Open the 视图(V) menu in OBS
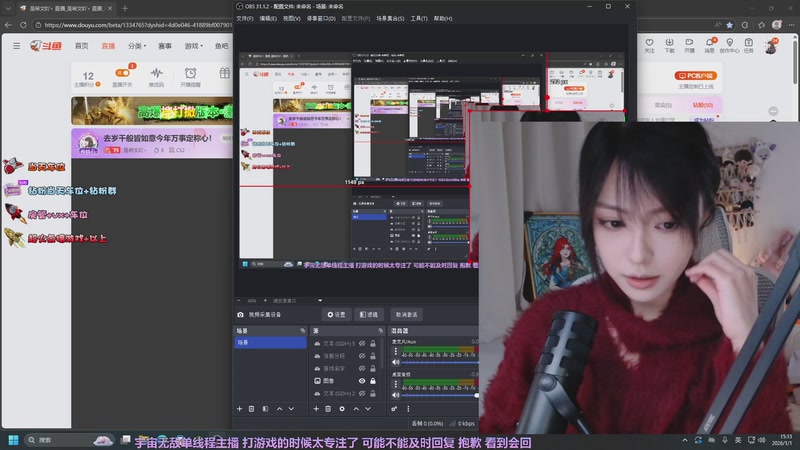 click(291, 18)
